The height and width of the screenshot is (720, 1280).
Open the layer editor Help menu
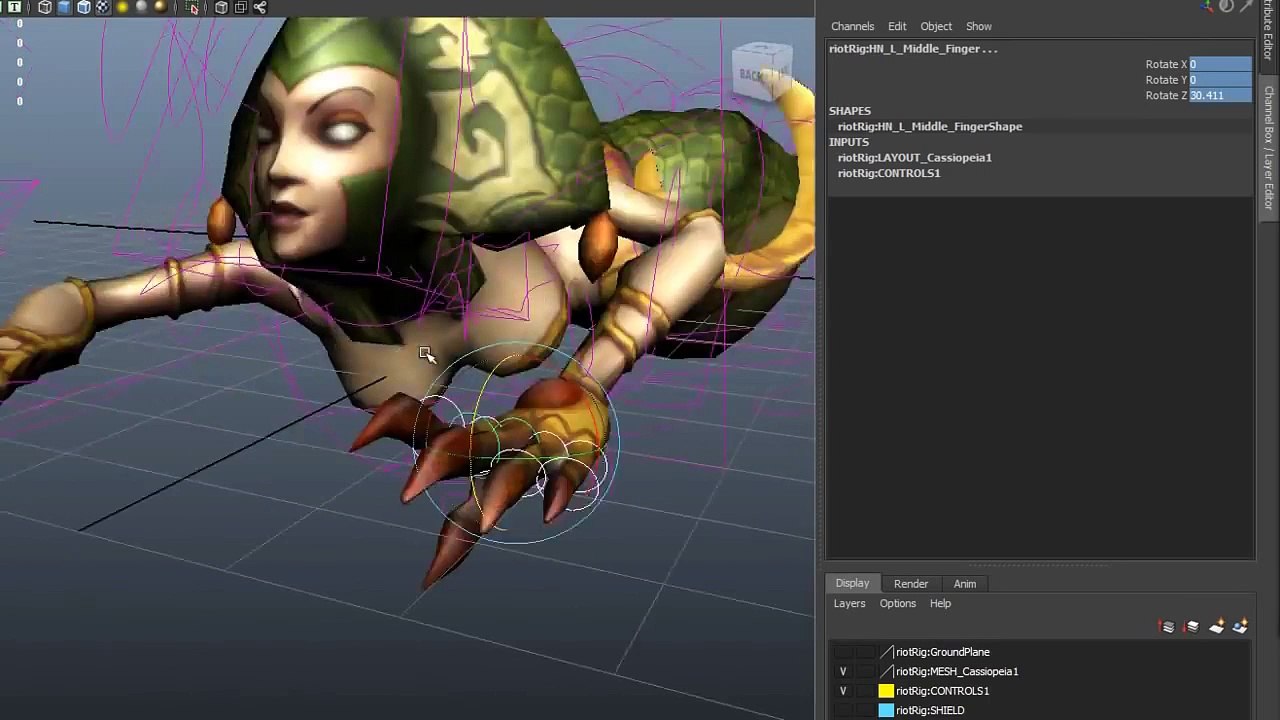940,603
